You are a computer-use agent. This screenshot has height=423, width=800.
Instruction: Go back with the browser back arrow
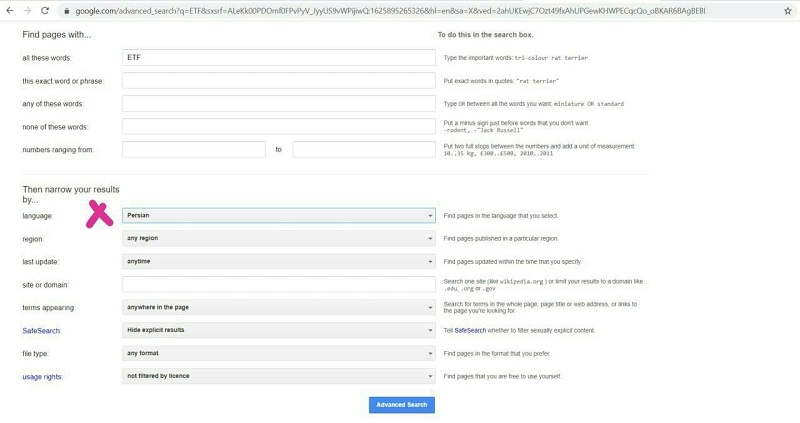point(10,11)
